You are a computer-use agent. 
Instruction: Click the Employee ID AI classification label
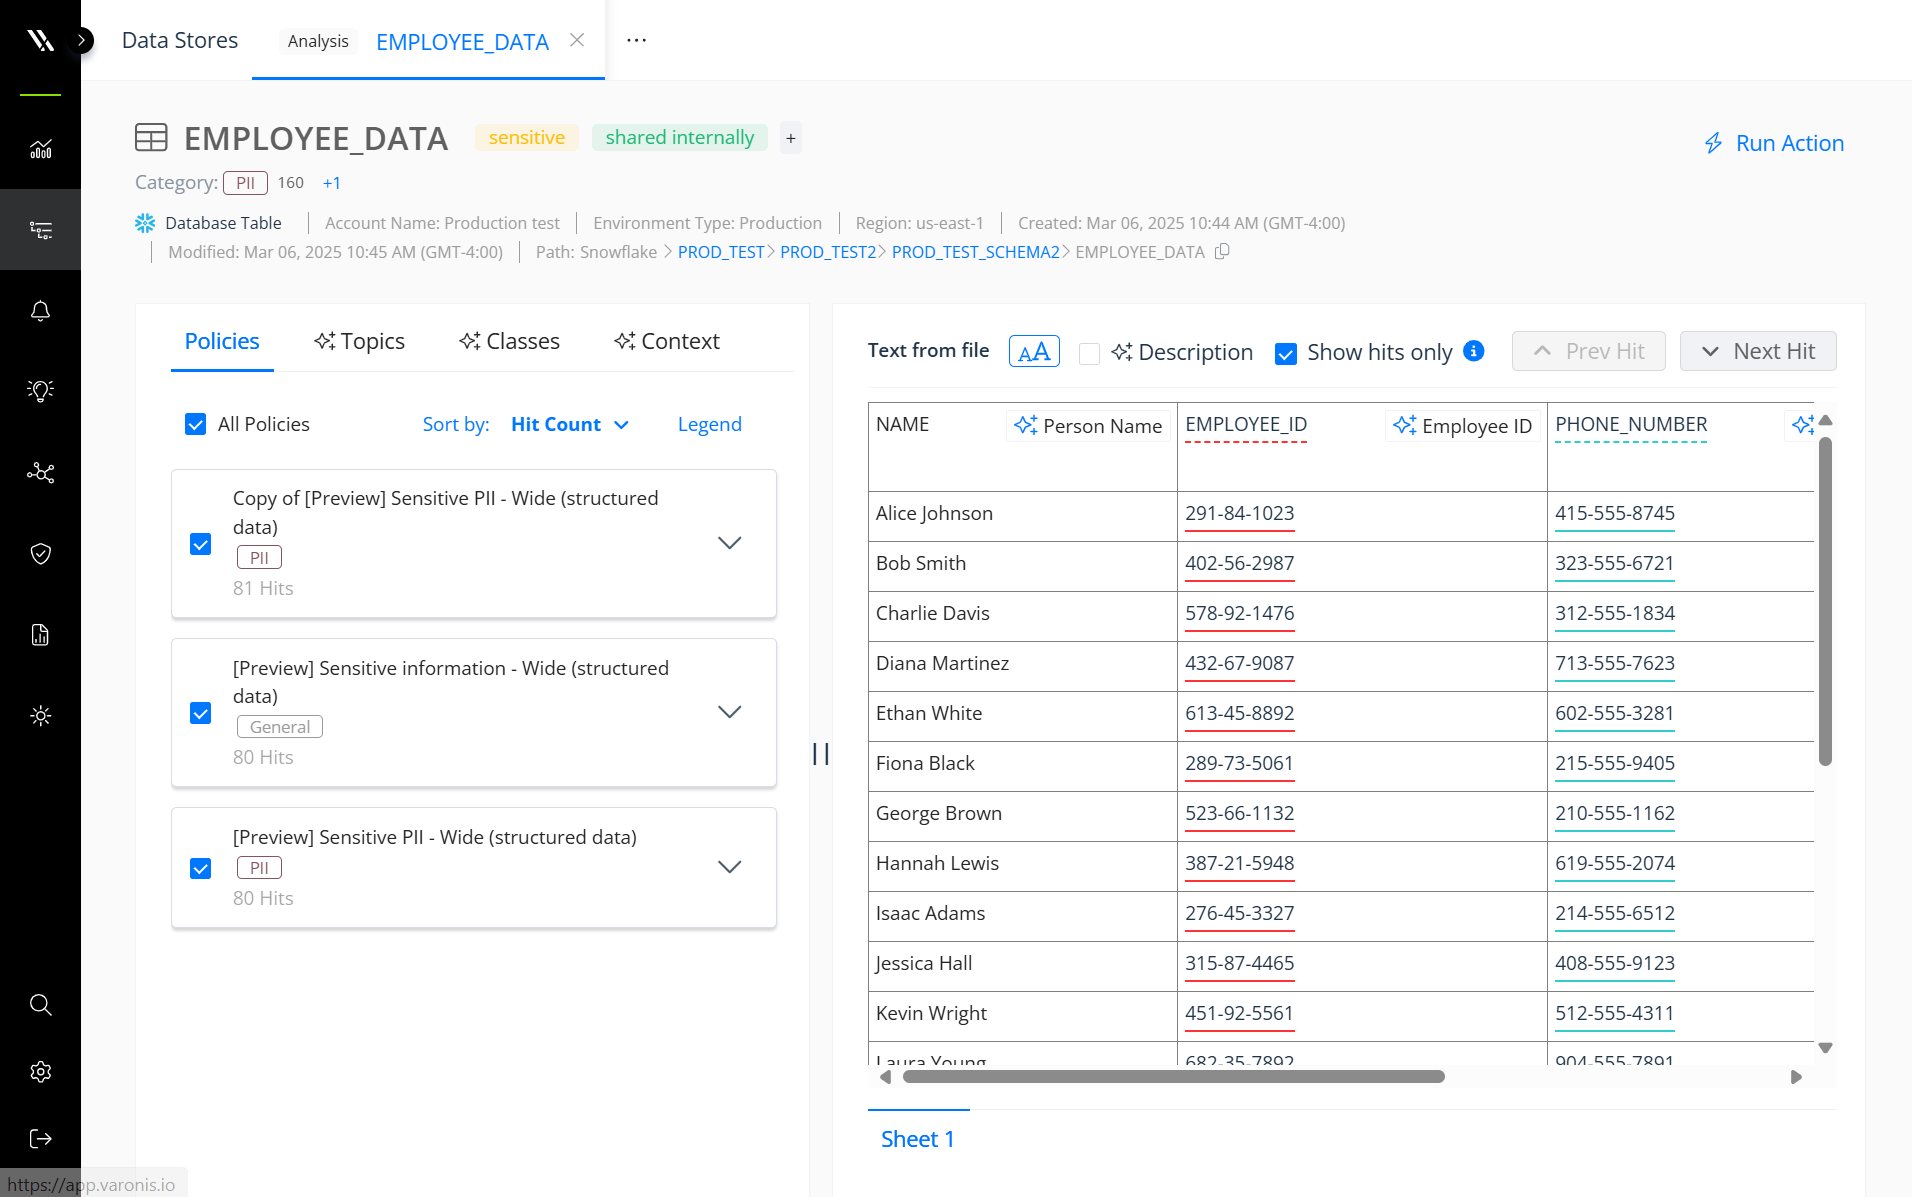pyautogui.click(x=1463, y=426)
